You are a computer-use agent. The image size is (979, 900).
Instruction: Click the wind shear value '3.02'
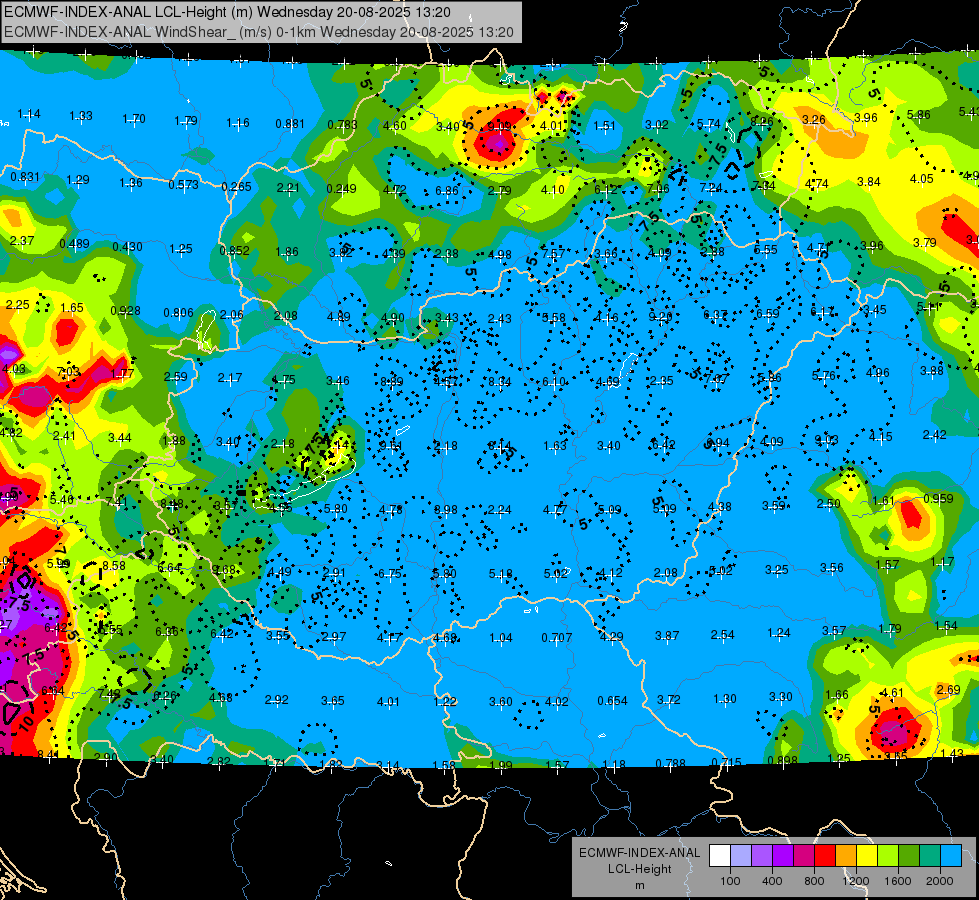coord(657,125)
